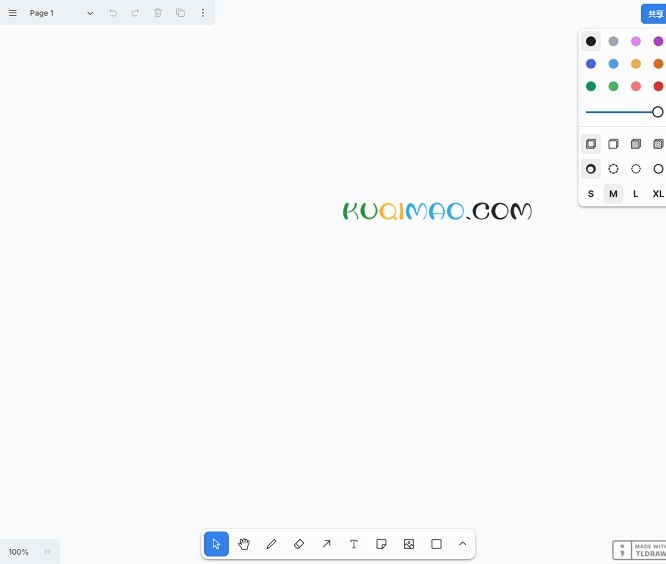
Task: Set size to L
Action: [x=635, y=194]
